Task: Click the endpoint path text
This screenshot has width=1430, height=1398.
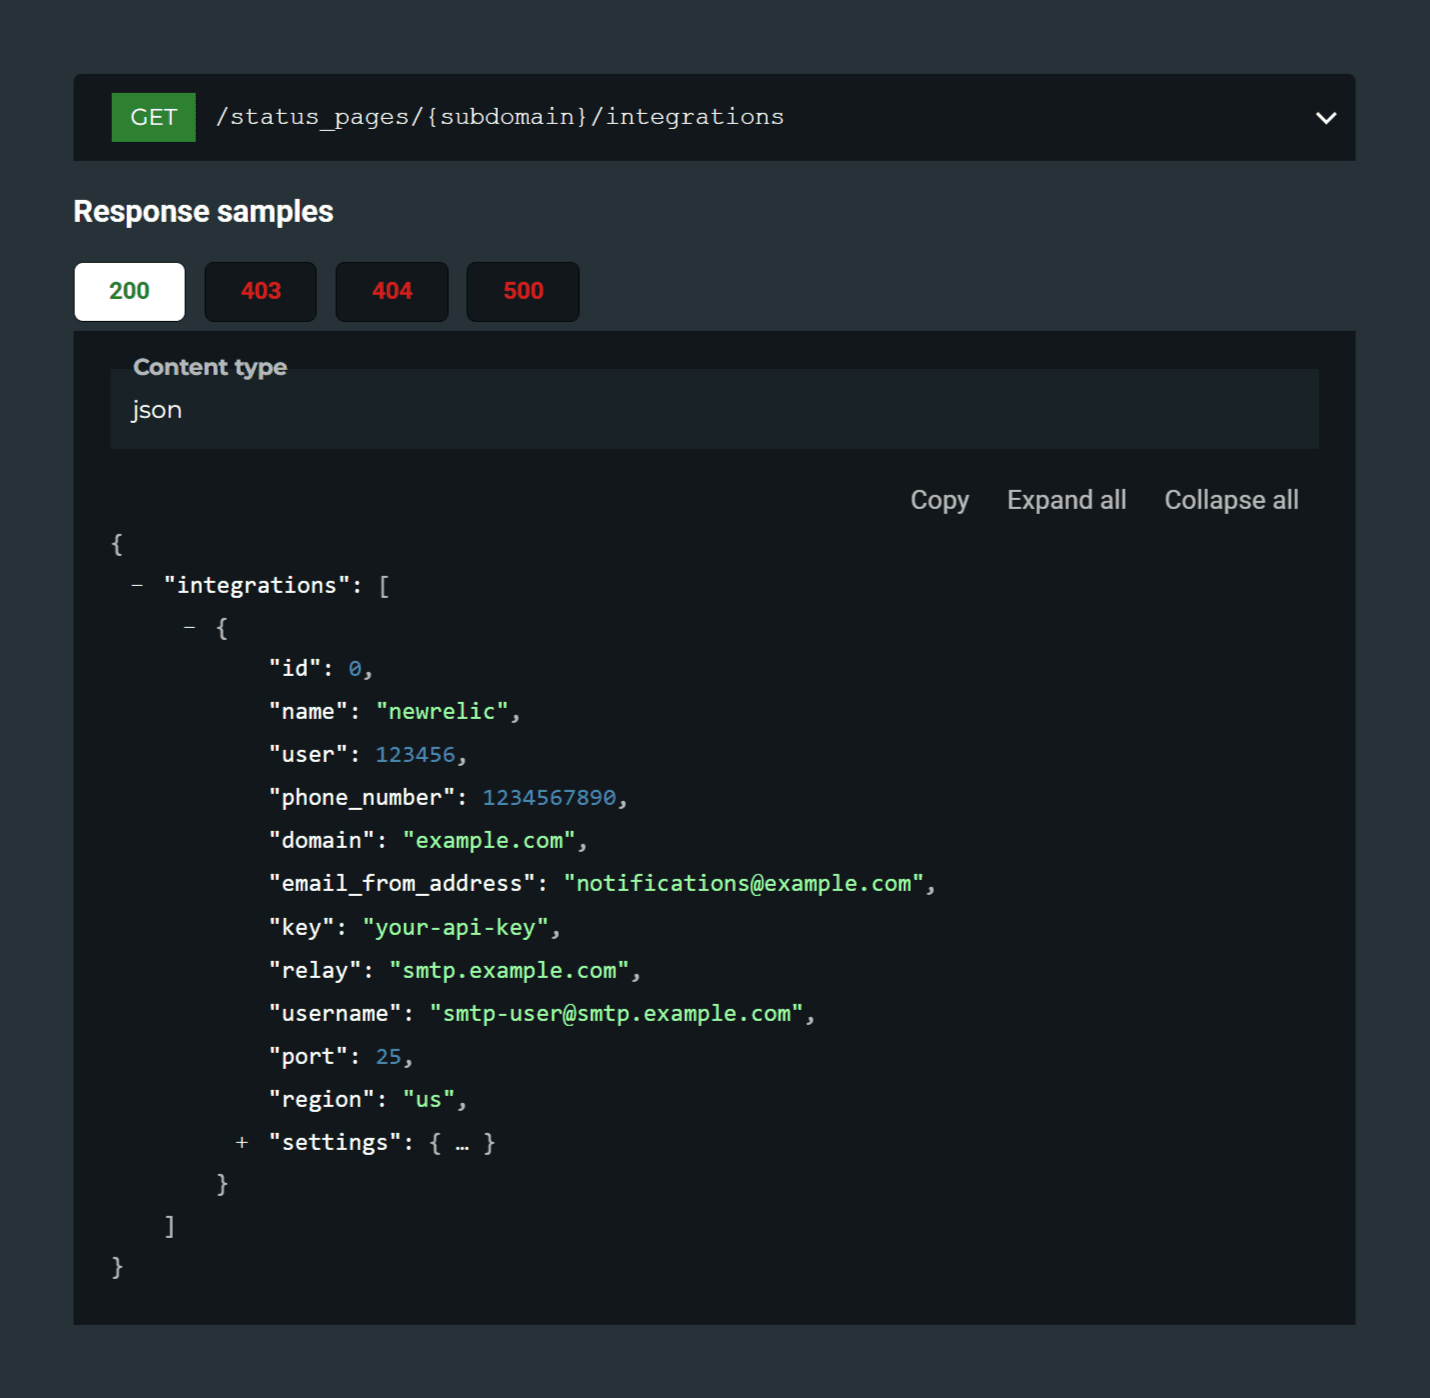Action: (x=499, y=117)
